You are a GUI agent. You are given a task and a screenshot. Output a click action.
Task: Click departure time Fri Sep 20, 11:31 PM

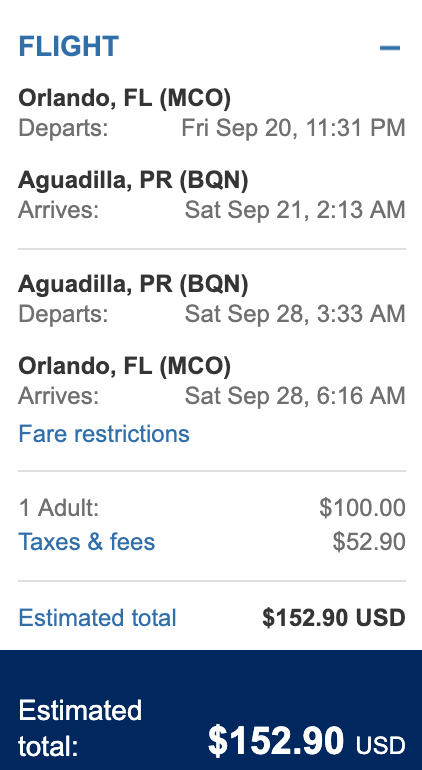point(293,128)
